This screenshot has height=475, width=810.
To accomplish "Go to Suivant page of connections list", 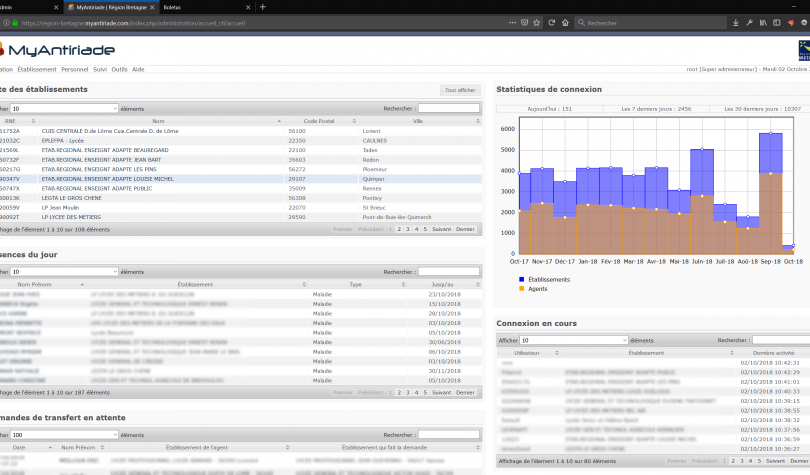I will (x=775, y=461).
